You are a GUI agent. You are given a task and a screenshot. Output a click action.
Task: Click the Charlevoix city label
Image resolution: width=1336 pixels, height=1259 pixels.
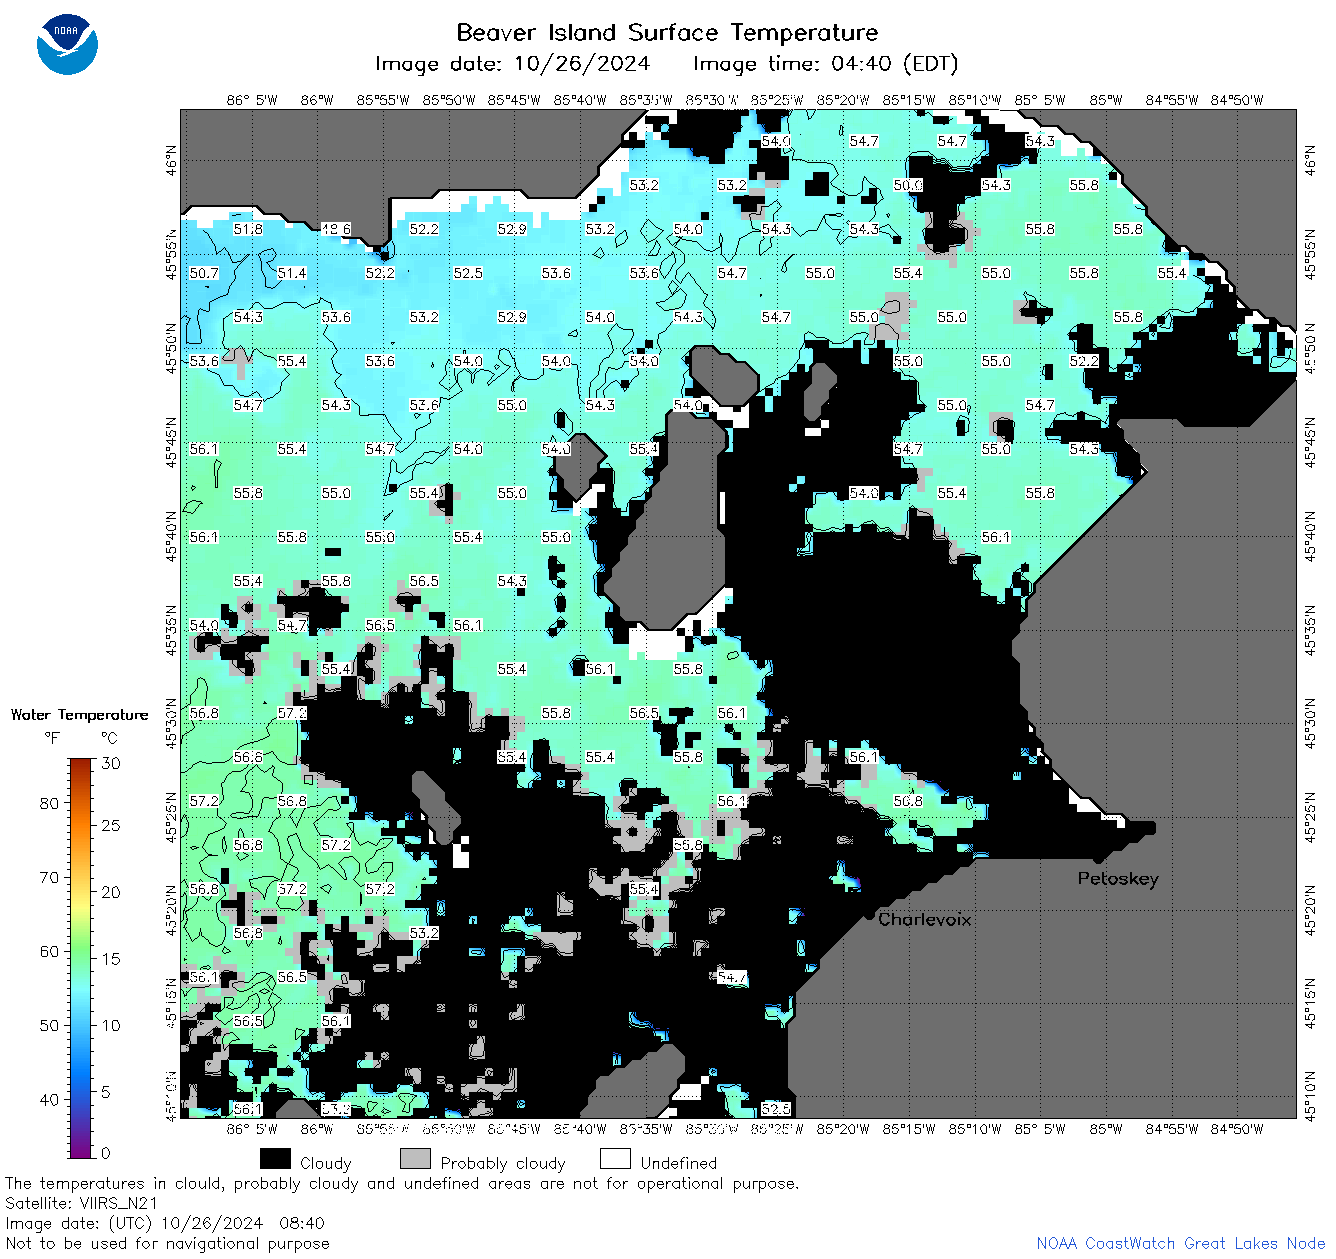pos(925,919)
